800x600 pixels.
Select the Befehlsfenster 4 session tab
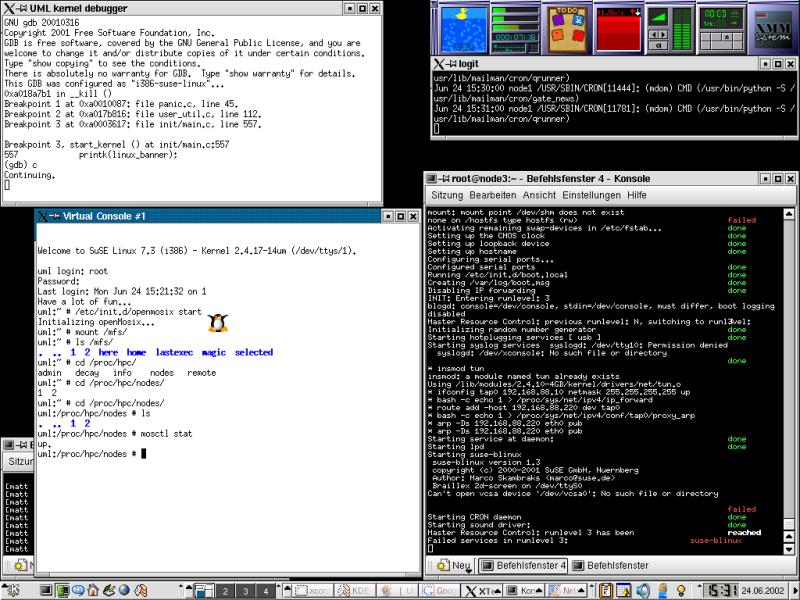(x=523, y=566)
